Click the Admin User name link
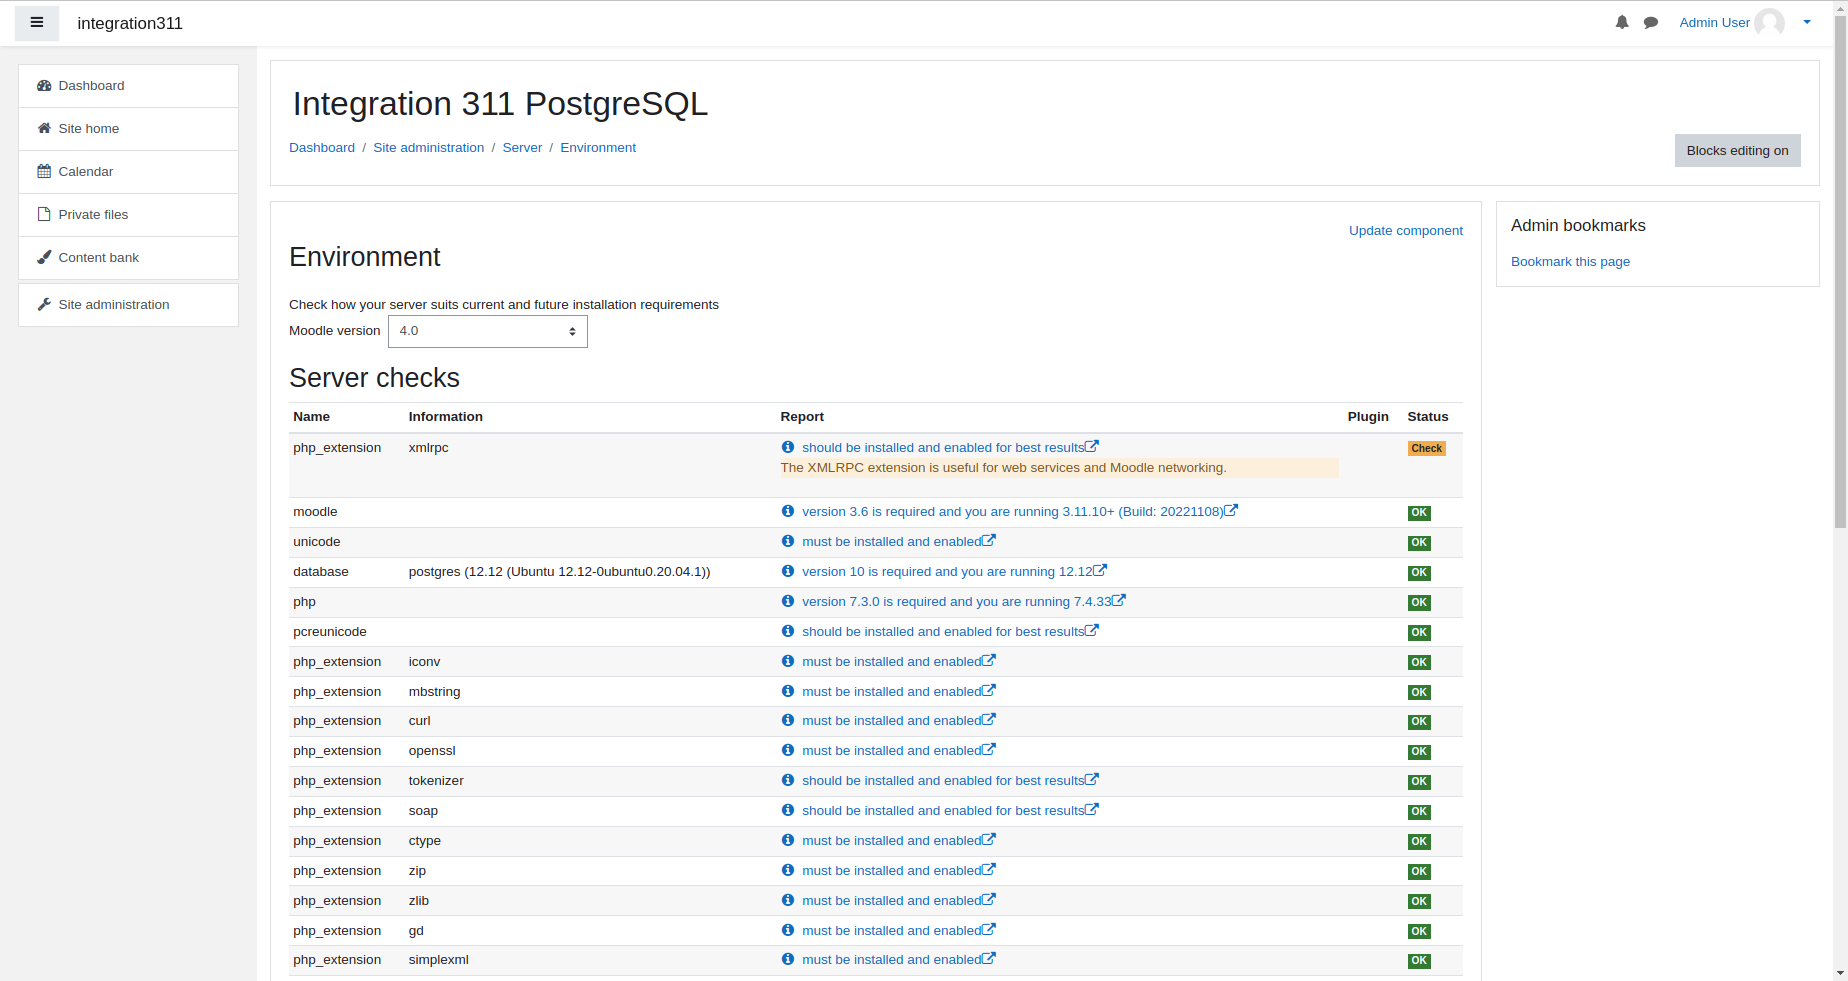Image resolution: width=1848 pixels, height=981 pixels. pyautogui.click(x=1714, y=22)
